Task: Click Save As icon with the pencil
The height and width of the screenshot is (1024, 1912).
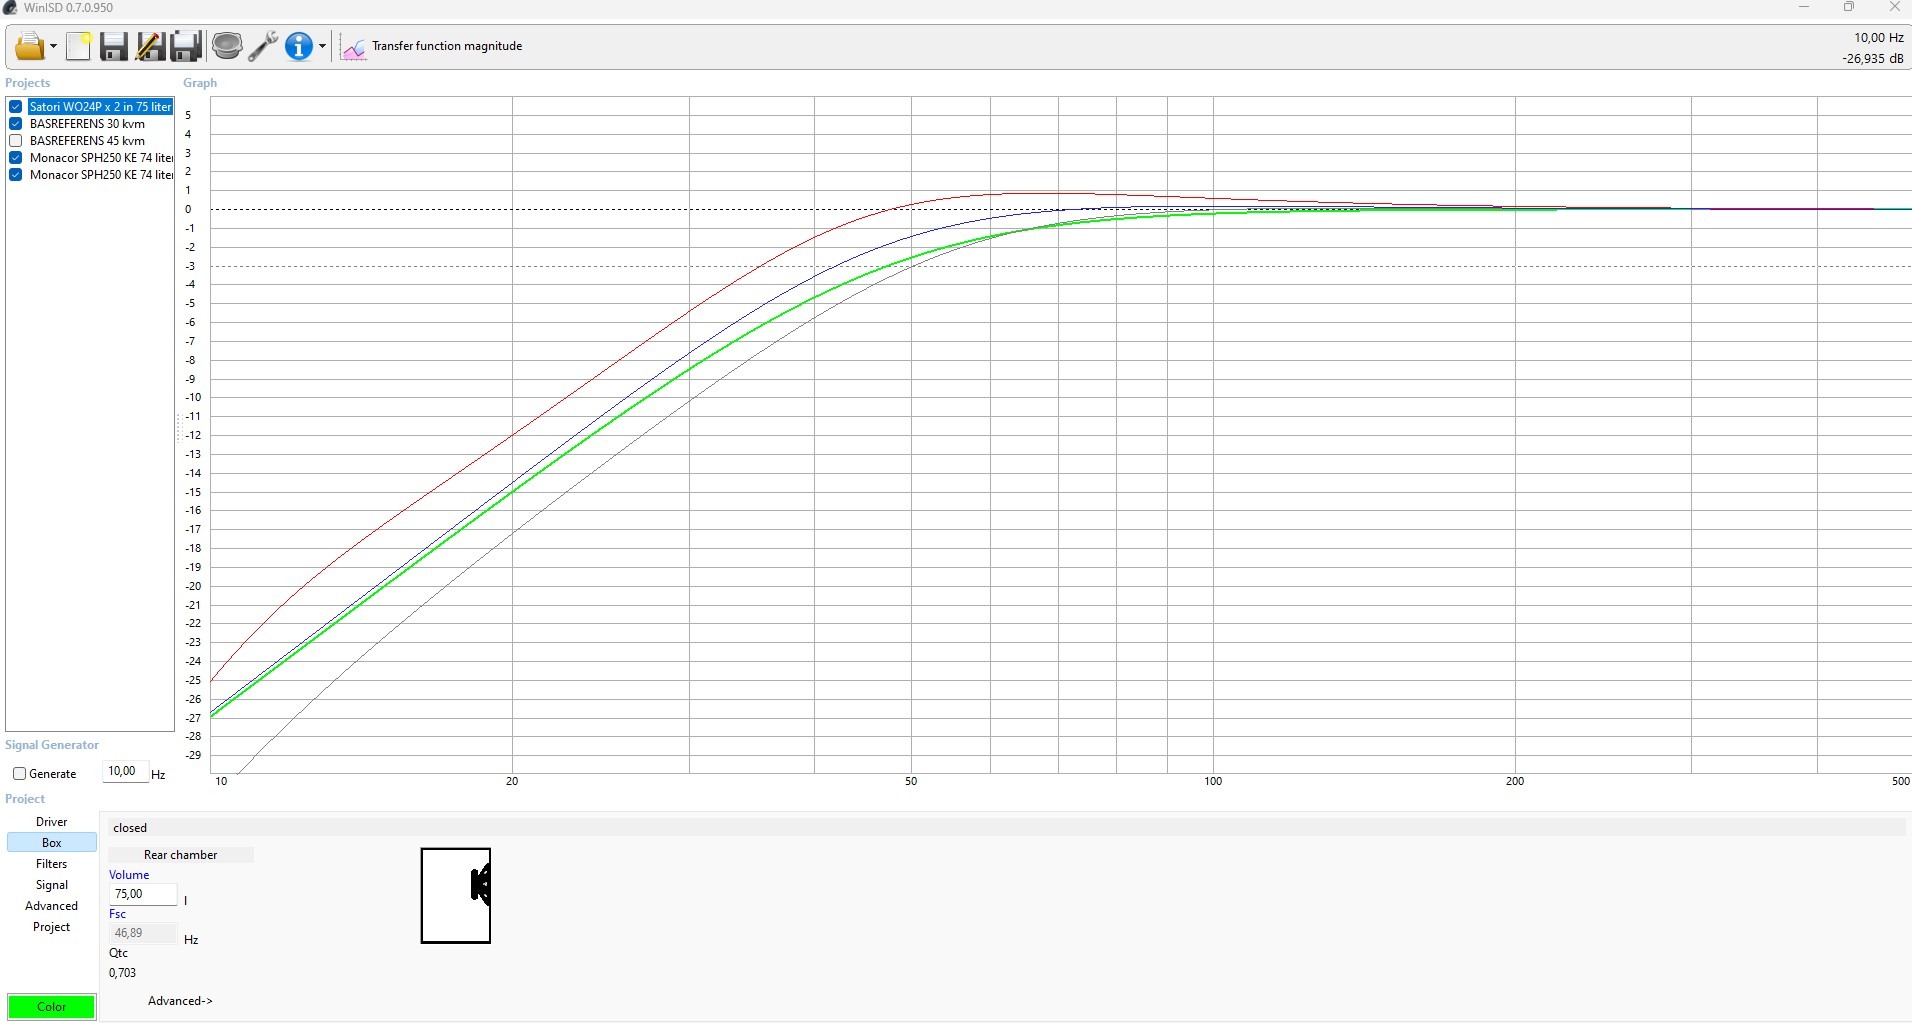Action: click(x=150, y=46)
